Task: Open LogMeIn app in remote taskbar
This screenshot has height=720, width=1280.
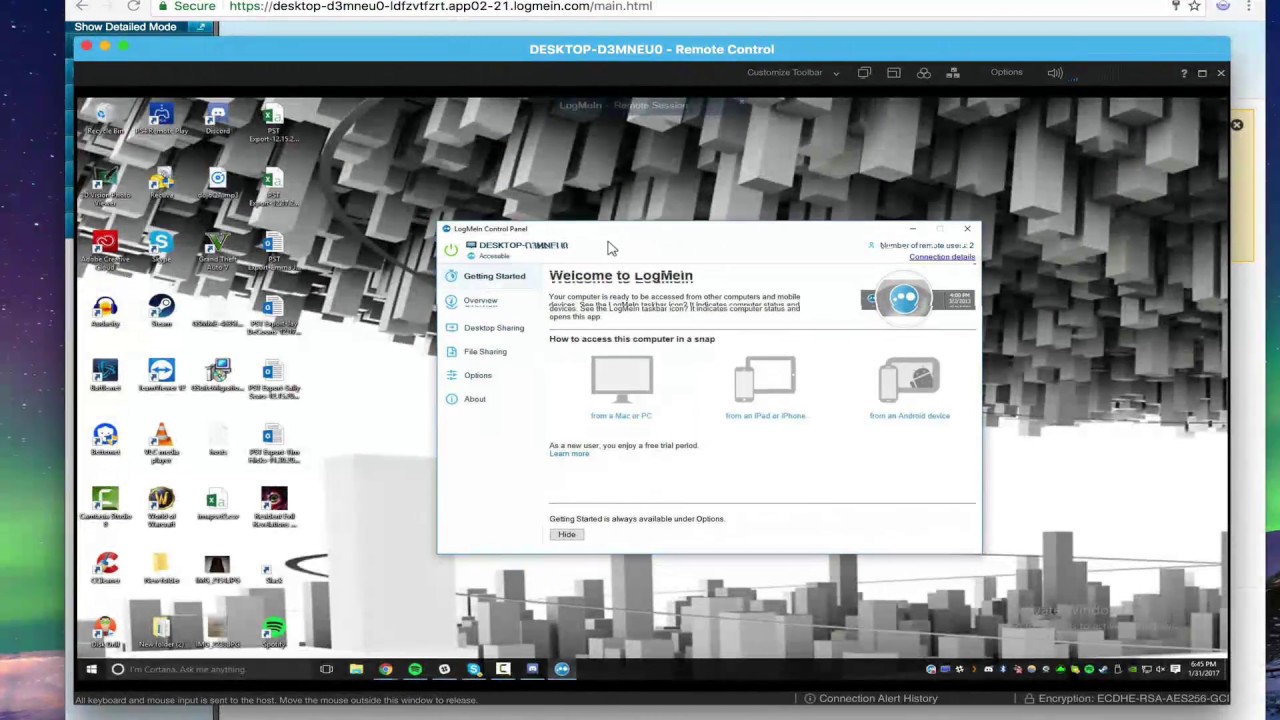Action: point(562,669)
